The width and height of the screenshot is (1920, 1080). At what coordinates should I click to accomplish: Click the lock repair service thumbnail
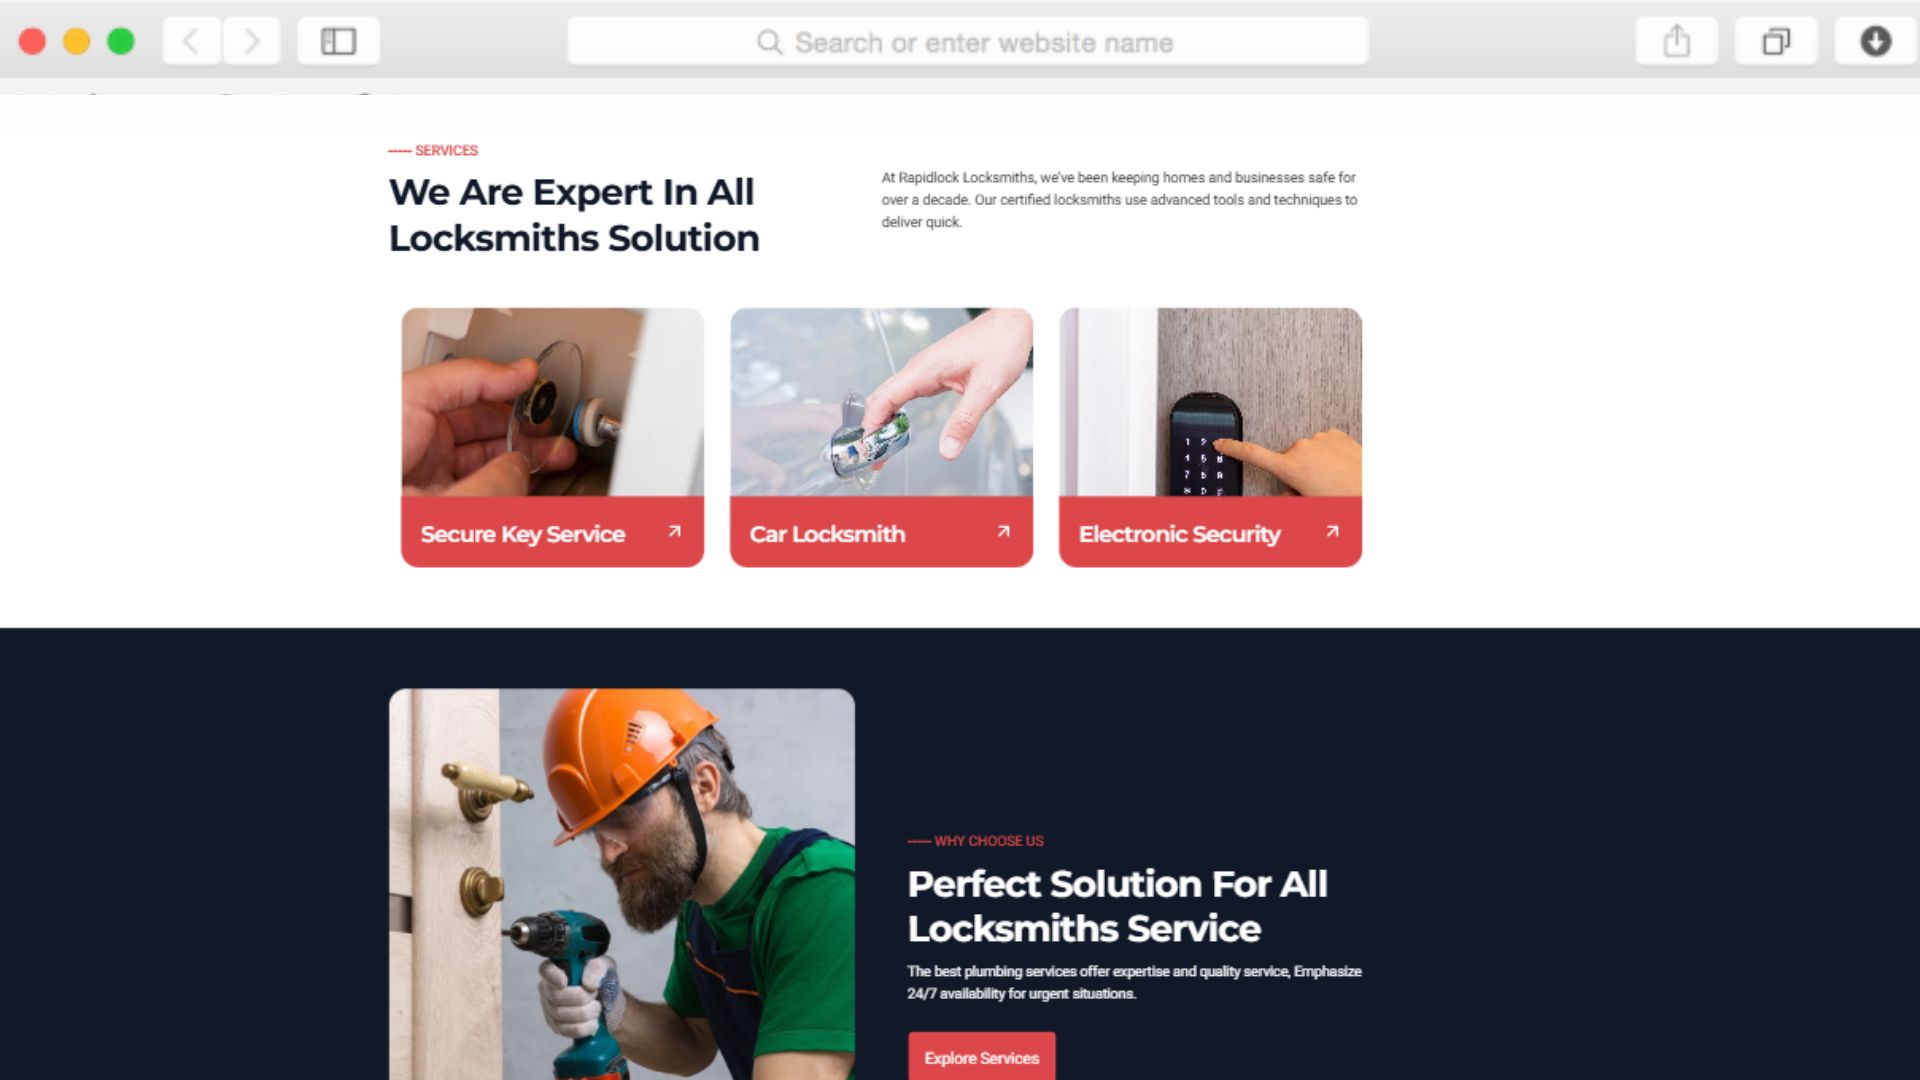click(552, 402)
